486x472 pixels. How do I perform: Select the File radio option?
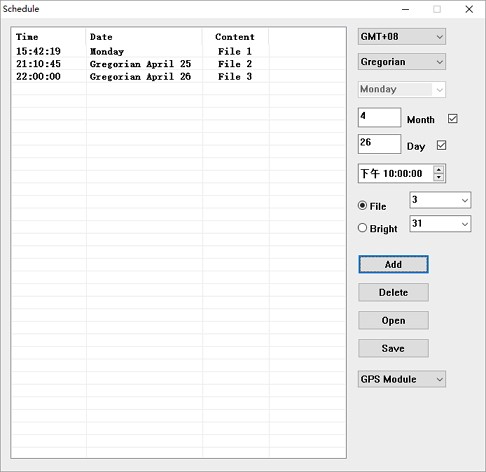[362, 206]
